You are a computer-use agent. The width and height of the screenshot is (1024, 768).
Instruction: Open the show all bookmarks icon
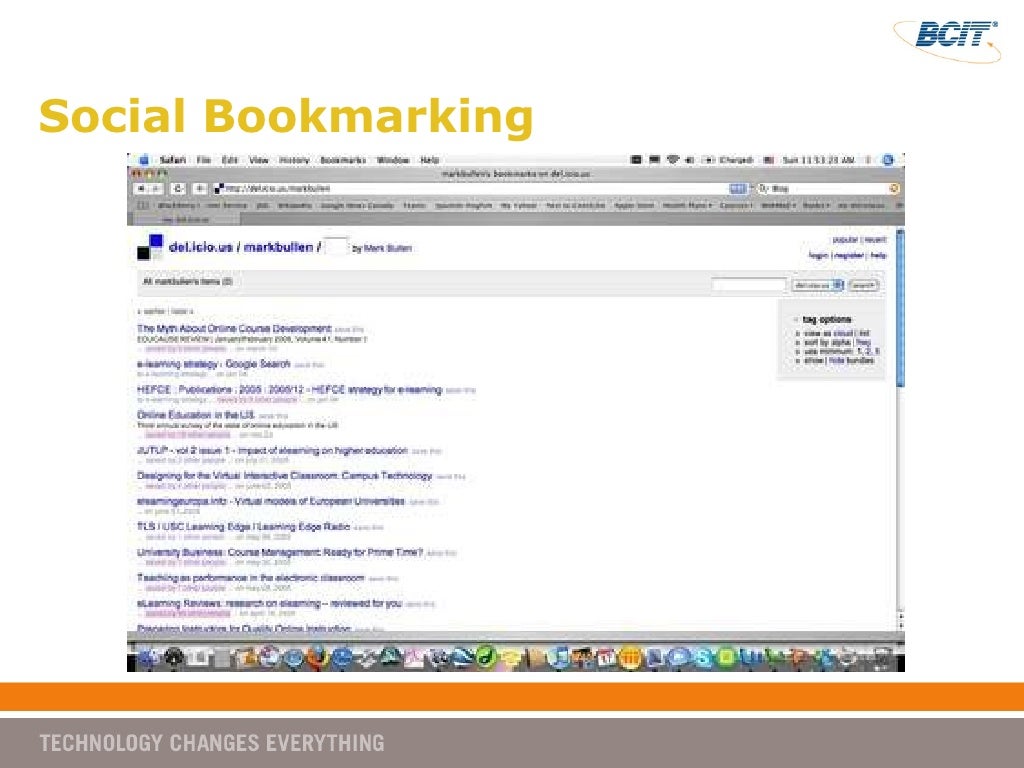tap(143, 205)
